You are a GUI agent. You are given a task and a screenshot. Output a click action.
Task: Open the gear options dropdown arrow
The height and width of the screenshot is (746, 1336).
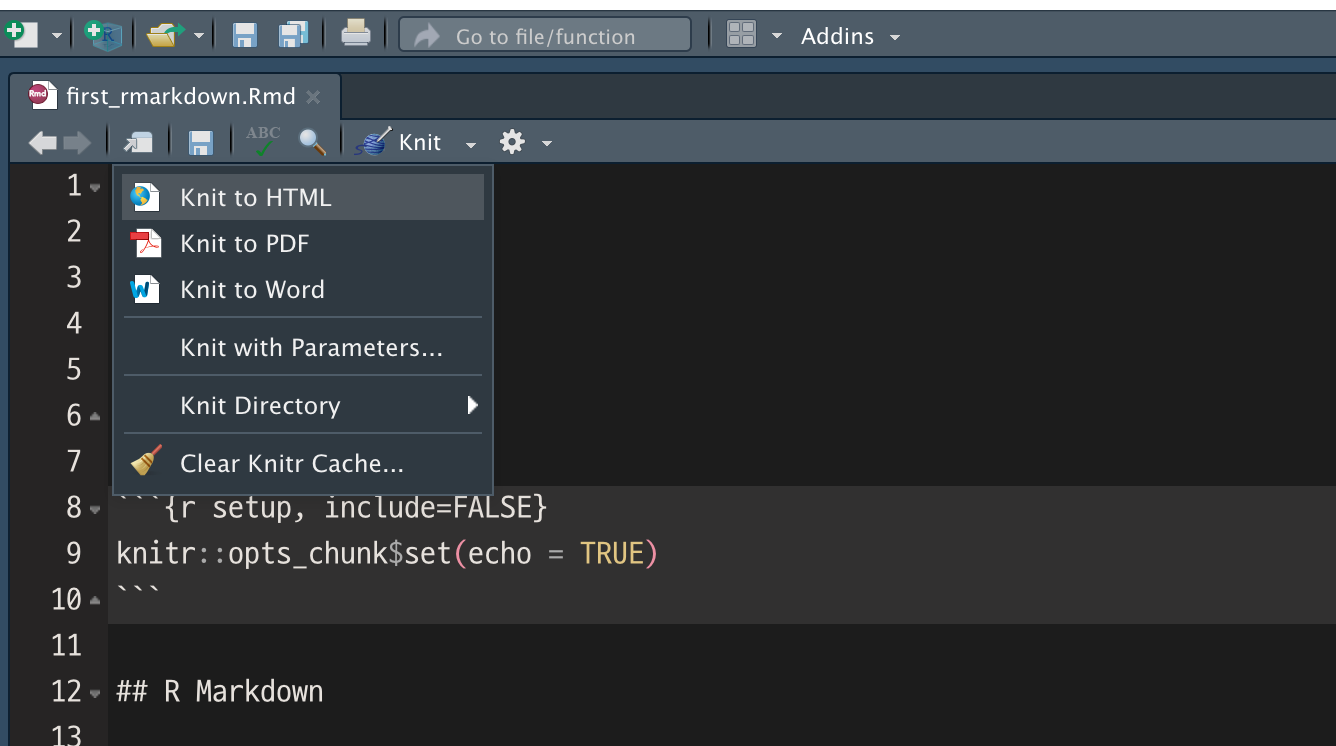click(x=547, y=144)
